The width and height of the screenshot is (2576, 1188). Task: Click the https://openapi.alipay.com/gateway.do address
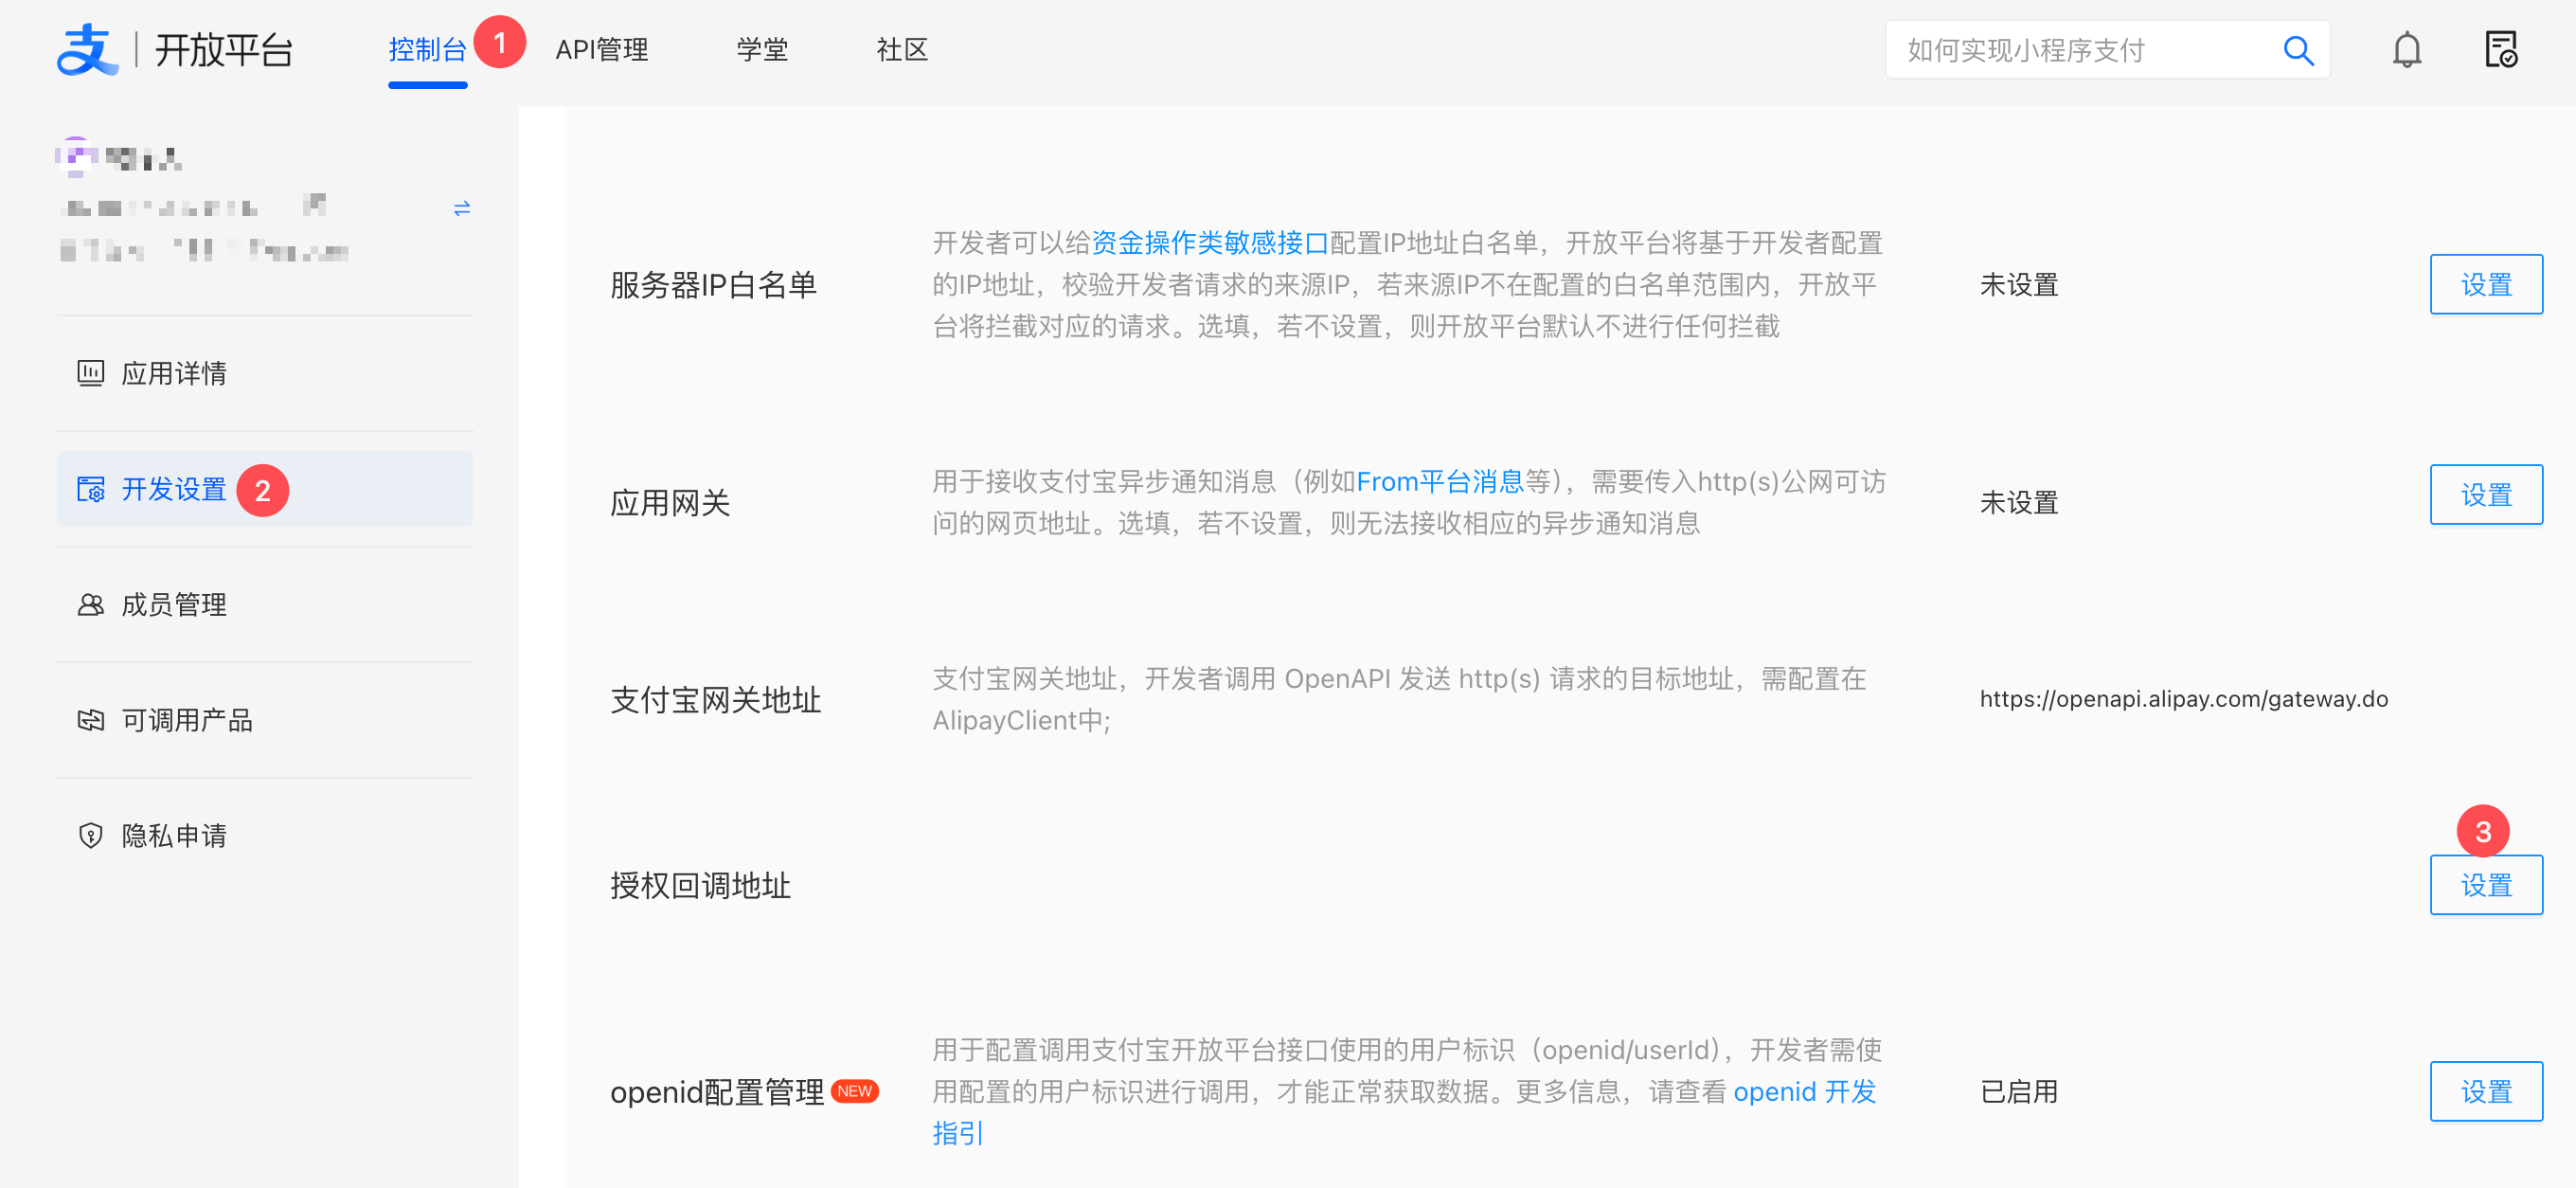click(2184, 699)
